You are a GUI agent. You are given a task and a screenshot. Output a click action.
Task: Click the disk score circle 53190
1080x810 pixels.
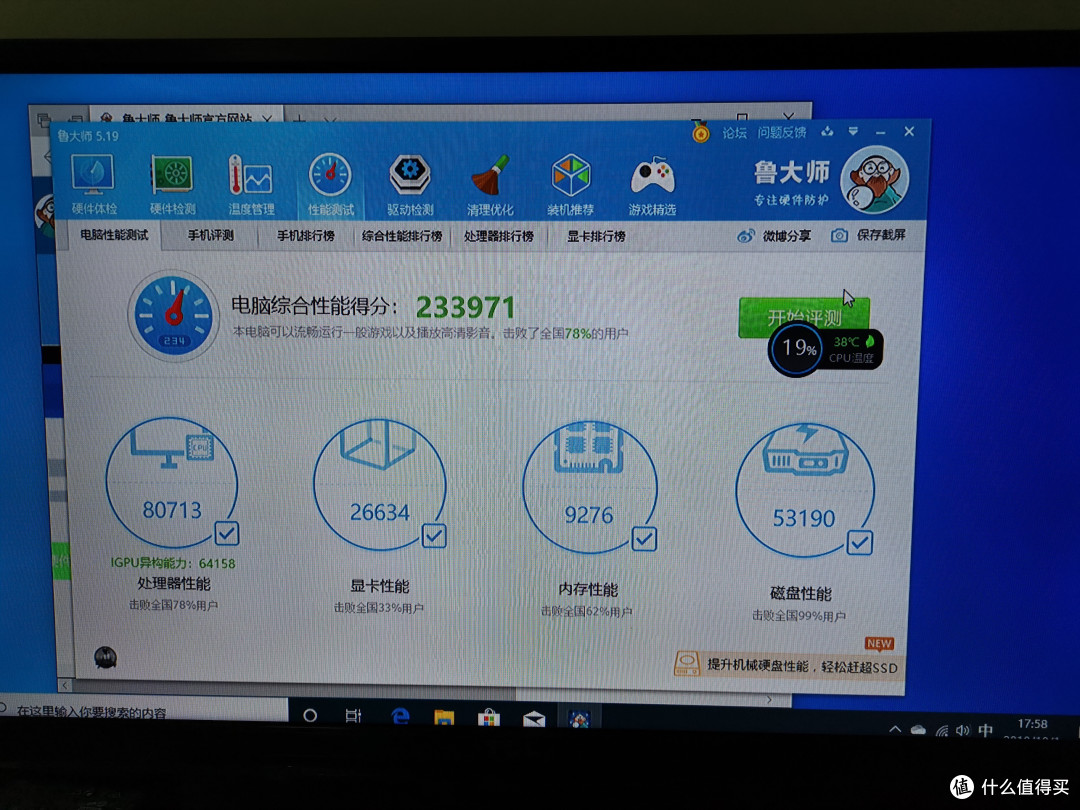click(x=804, y=490)
